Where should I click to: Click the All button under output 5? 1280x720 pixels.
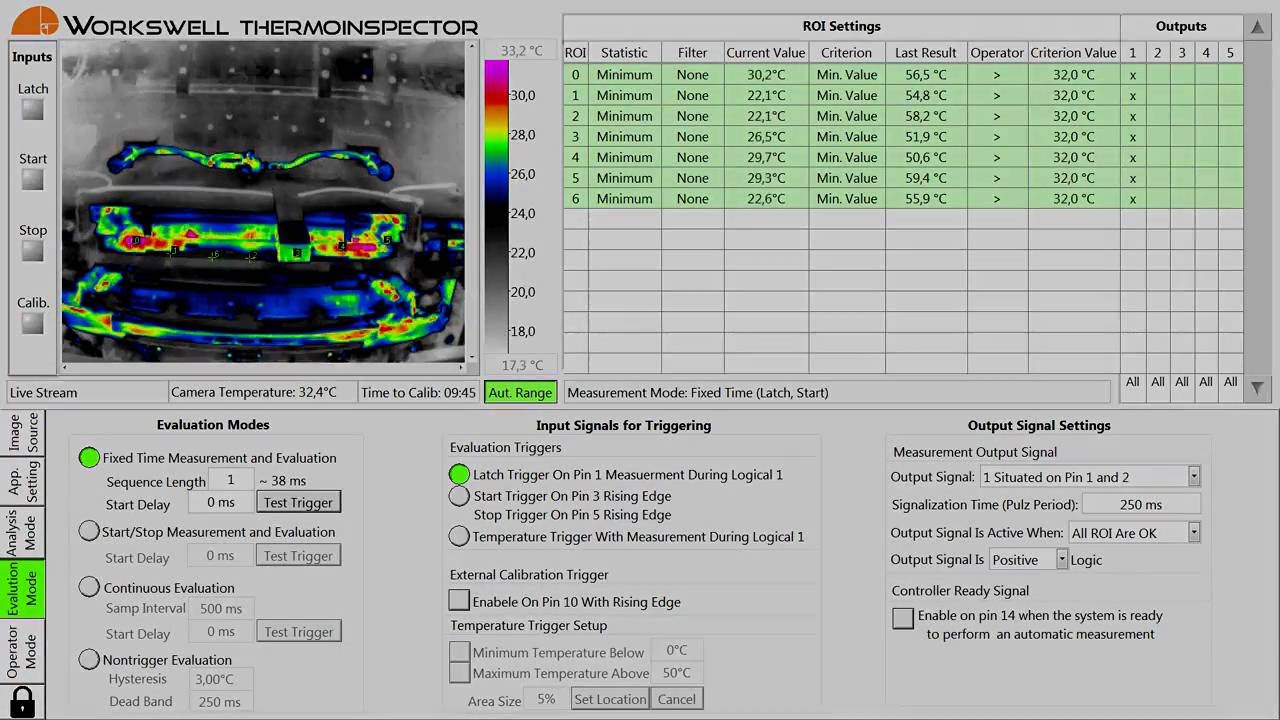point(1230,382)
